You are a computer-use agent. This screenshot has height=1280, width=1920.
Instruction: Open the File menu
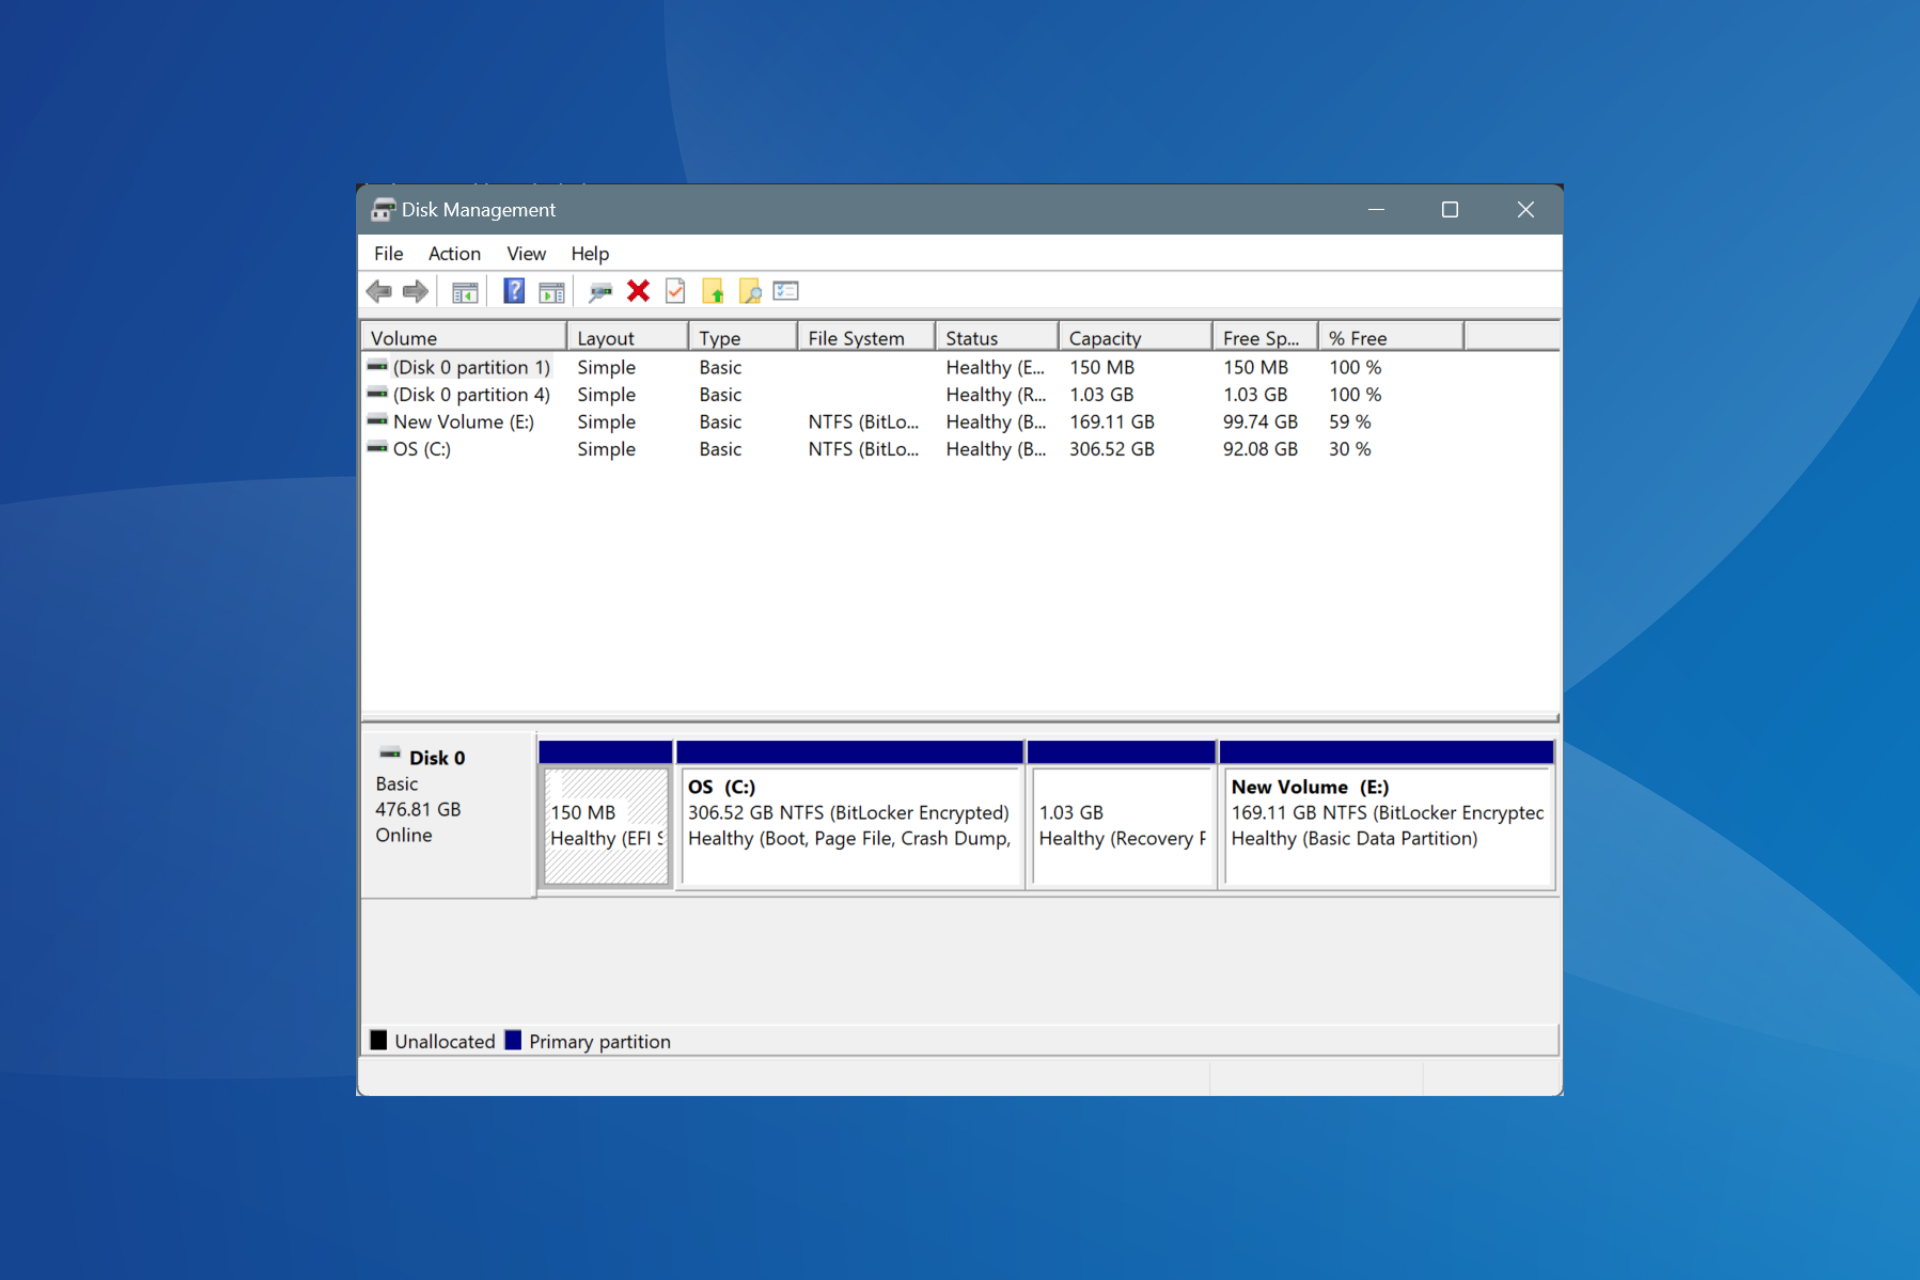tap(388, 254)
